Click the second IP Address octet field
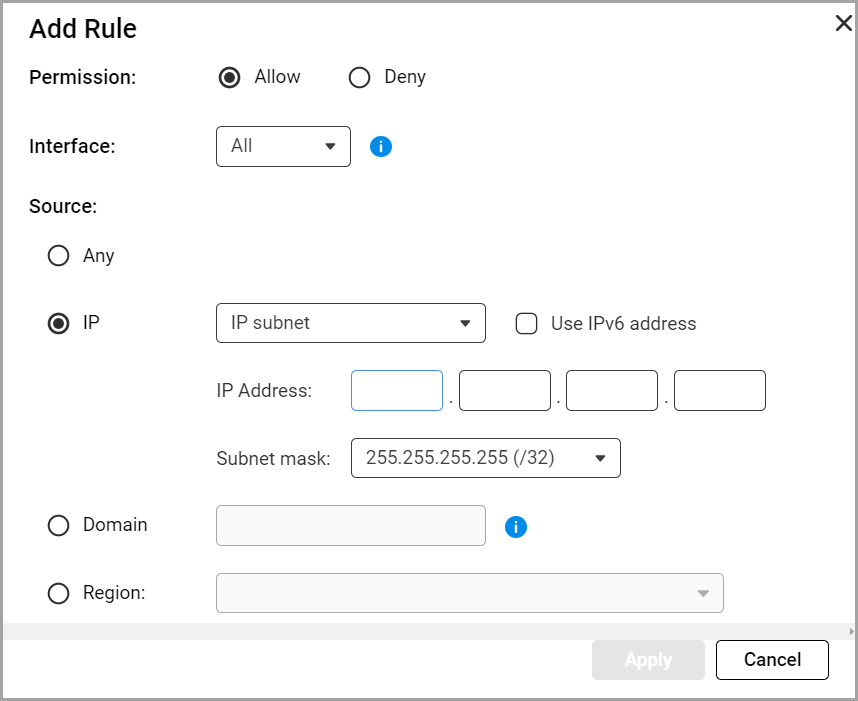The width and height of the screenshot is (858, 701). [x=505, y=391]
